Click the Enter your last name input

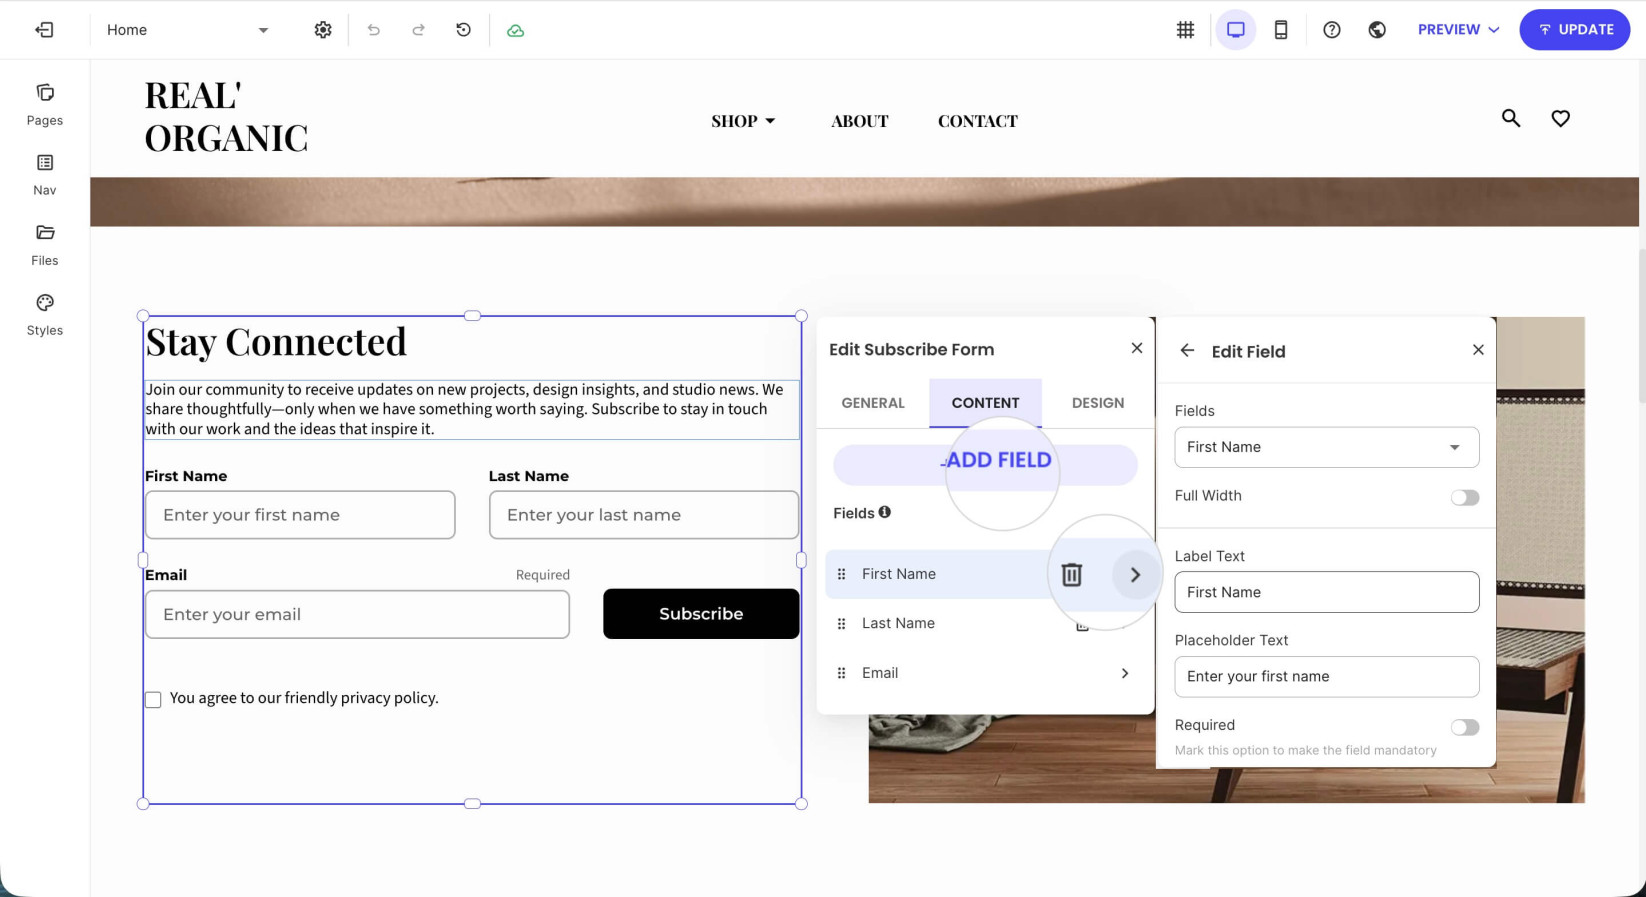644,515
